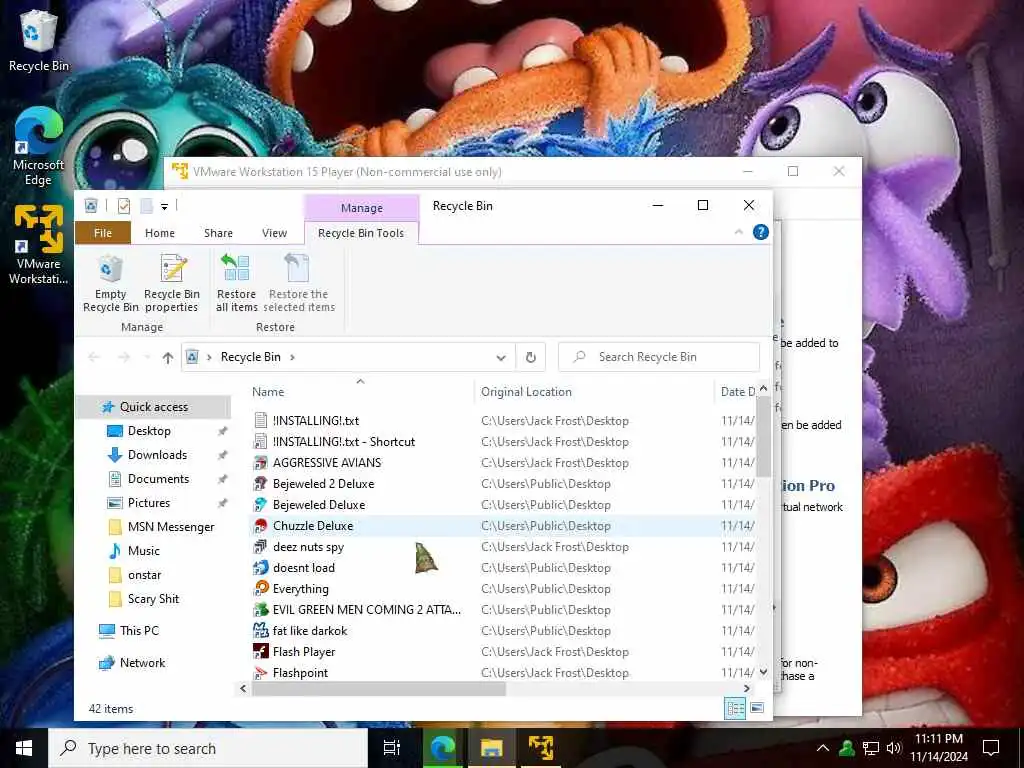Click the taskbar search box
Image resolution: width=1024 pixels, height=768 pixels.
point(208,748)
